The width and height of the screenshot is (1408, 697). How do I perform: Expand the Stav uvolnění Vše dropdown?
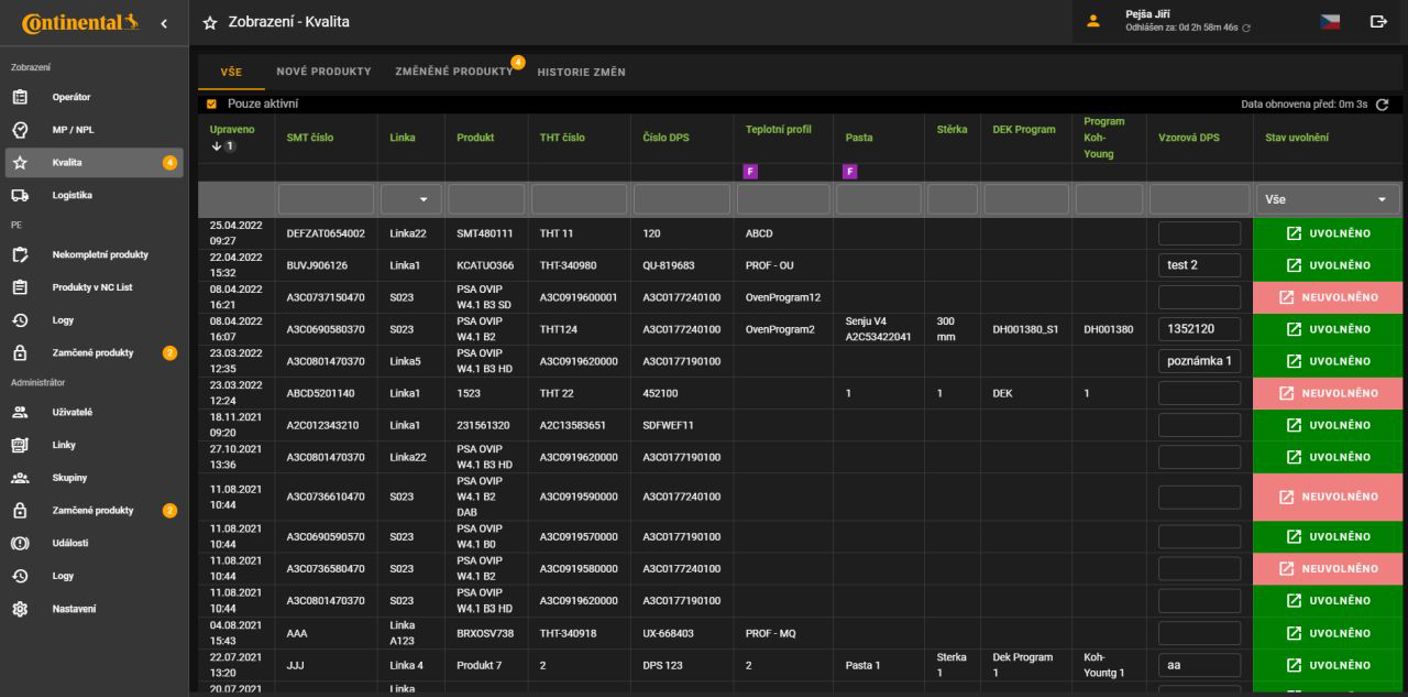pyautogui.click(x=1327, y=200)
